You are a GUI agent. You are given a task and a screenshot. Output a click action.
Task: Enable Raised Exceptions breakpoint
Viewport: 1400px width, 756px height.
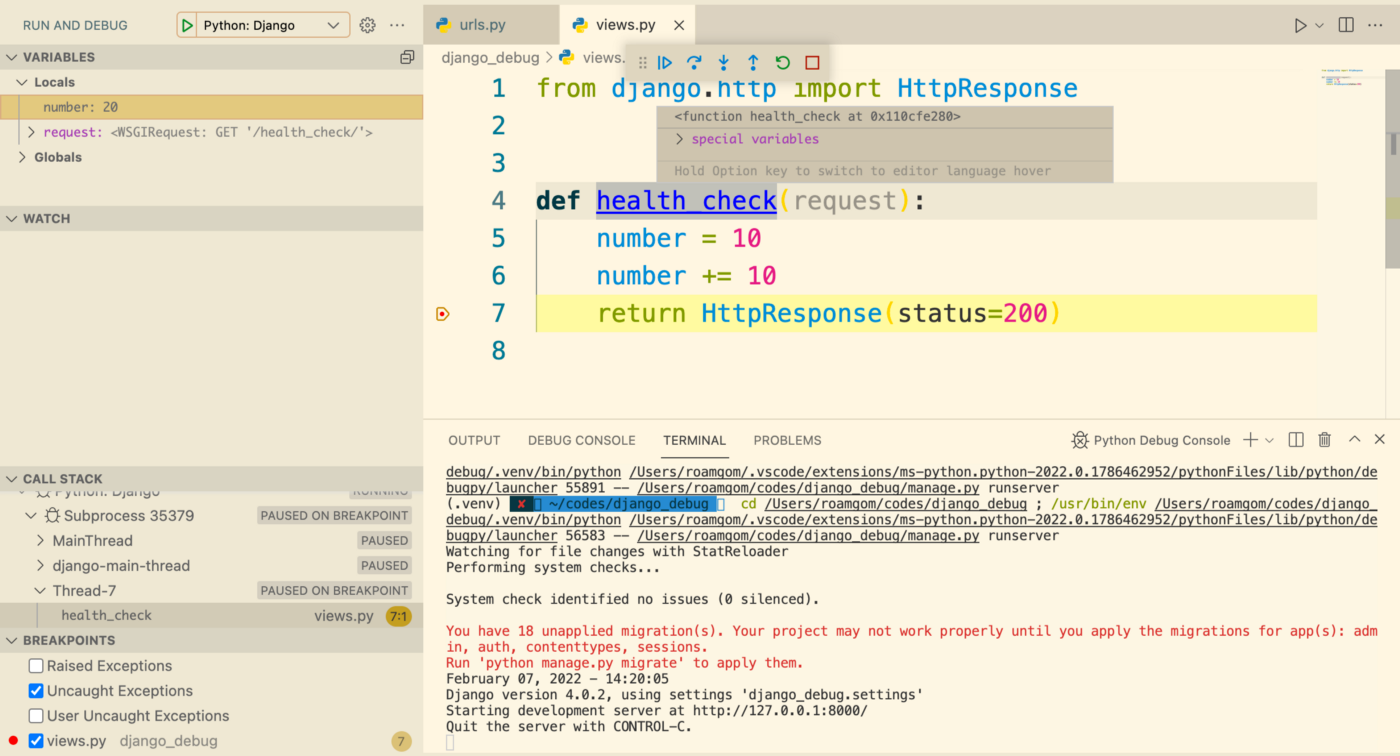(x=36, y=666)
